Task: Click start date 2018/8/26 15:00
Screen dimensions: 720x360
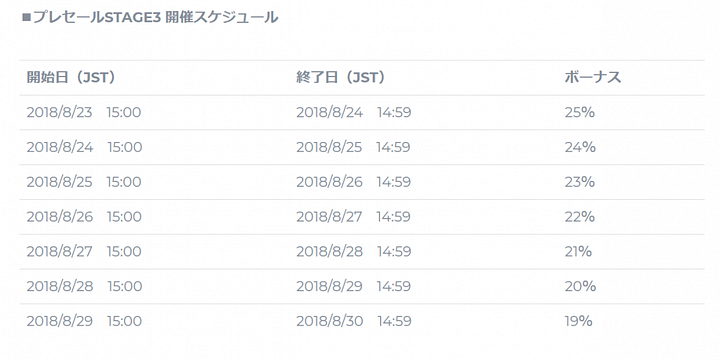Action: [84, 217]
